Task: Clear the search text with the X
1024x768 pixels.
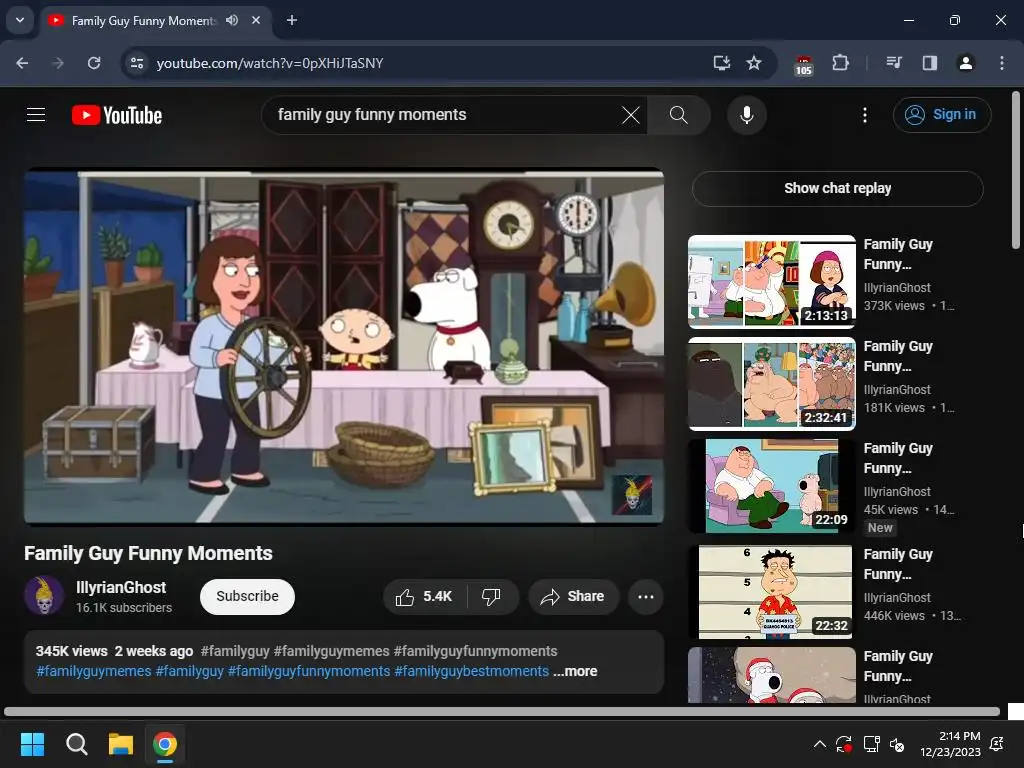Action: [x=630, y=115]
